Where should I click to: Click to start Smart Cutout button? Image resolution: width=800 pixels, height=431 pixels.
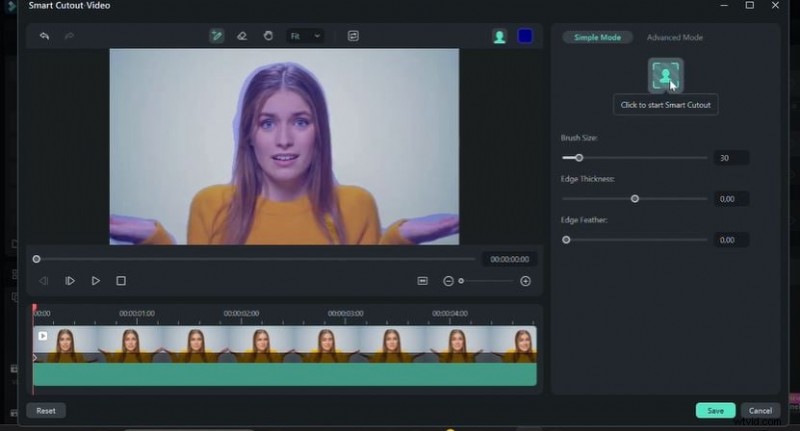click(x=665, y=75)
